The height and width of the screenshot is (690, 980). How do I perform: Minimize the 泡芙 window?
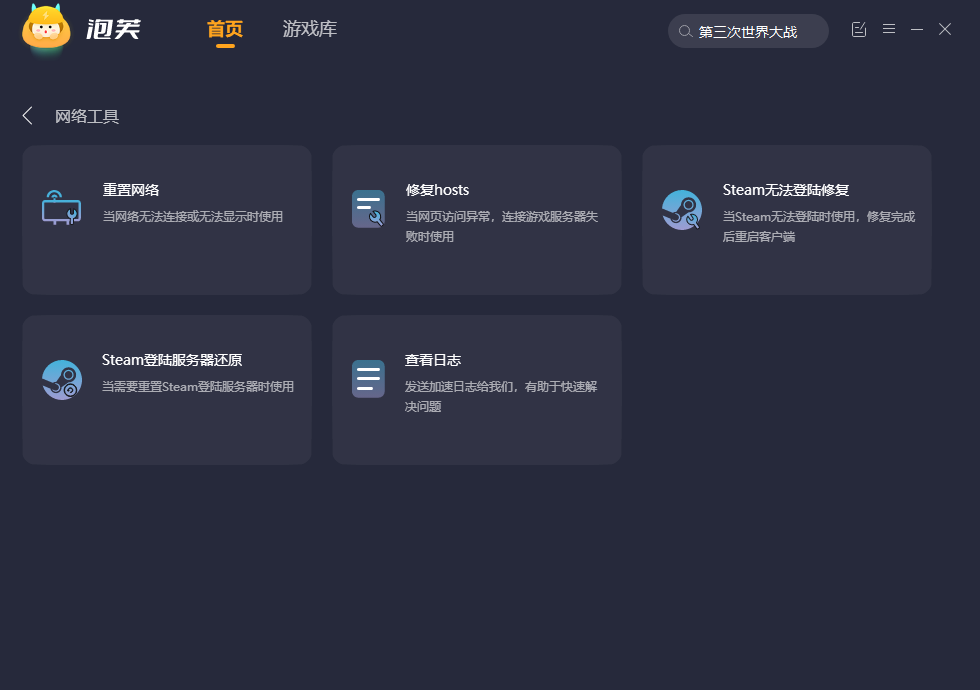click(x=916, y=30)
